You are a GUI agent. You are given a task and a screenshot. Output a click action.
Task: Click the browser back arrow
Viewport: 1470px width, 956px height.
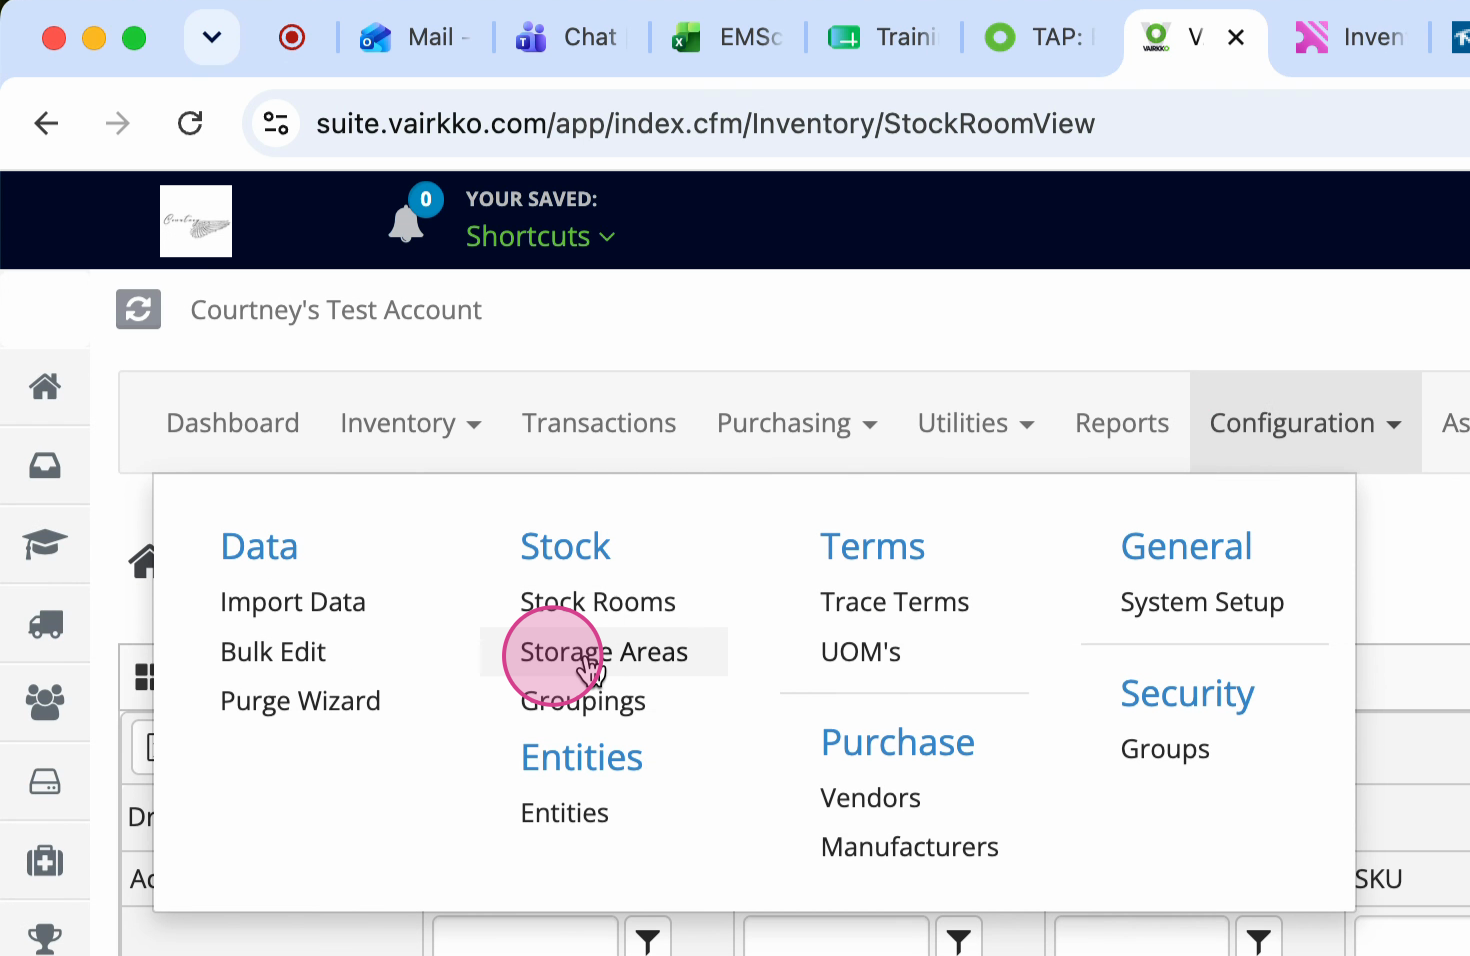pos(46,123)
